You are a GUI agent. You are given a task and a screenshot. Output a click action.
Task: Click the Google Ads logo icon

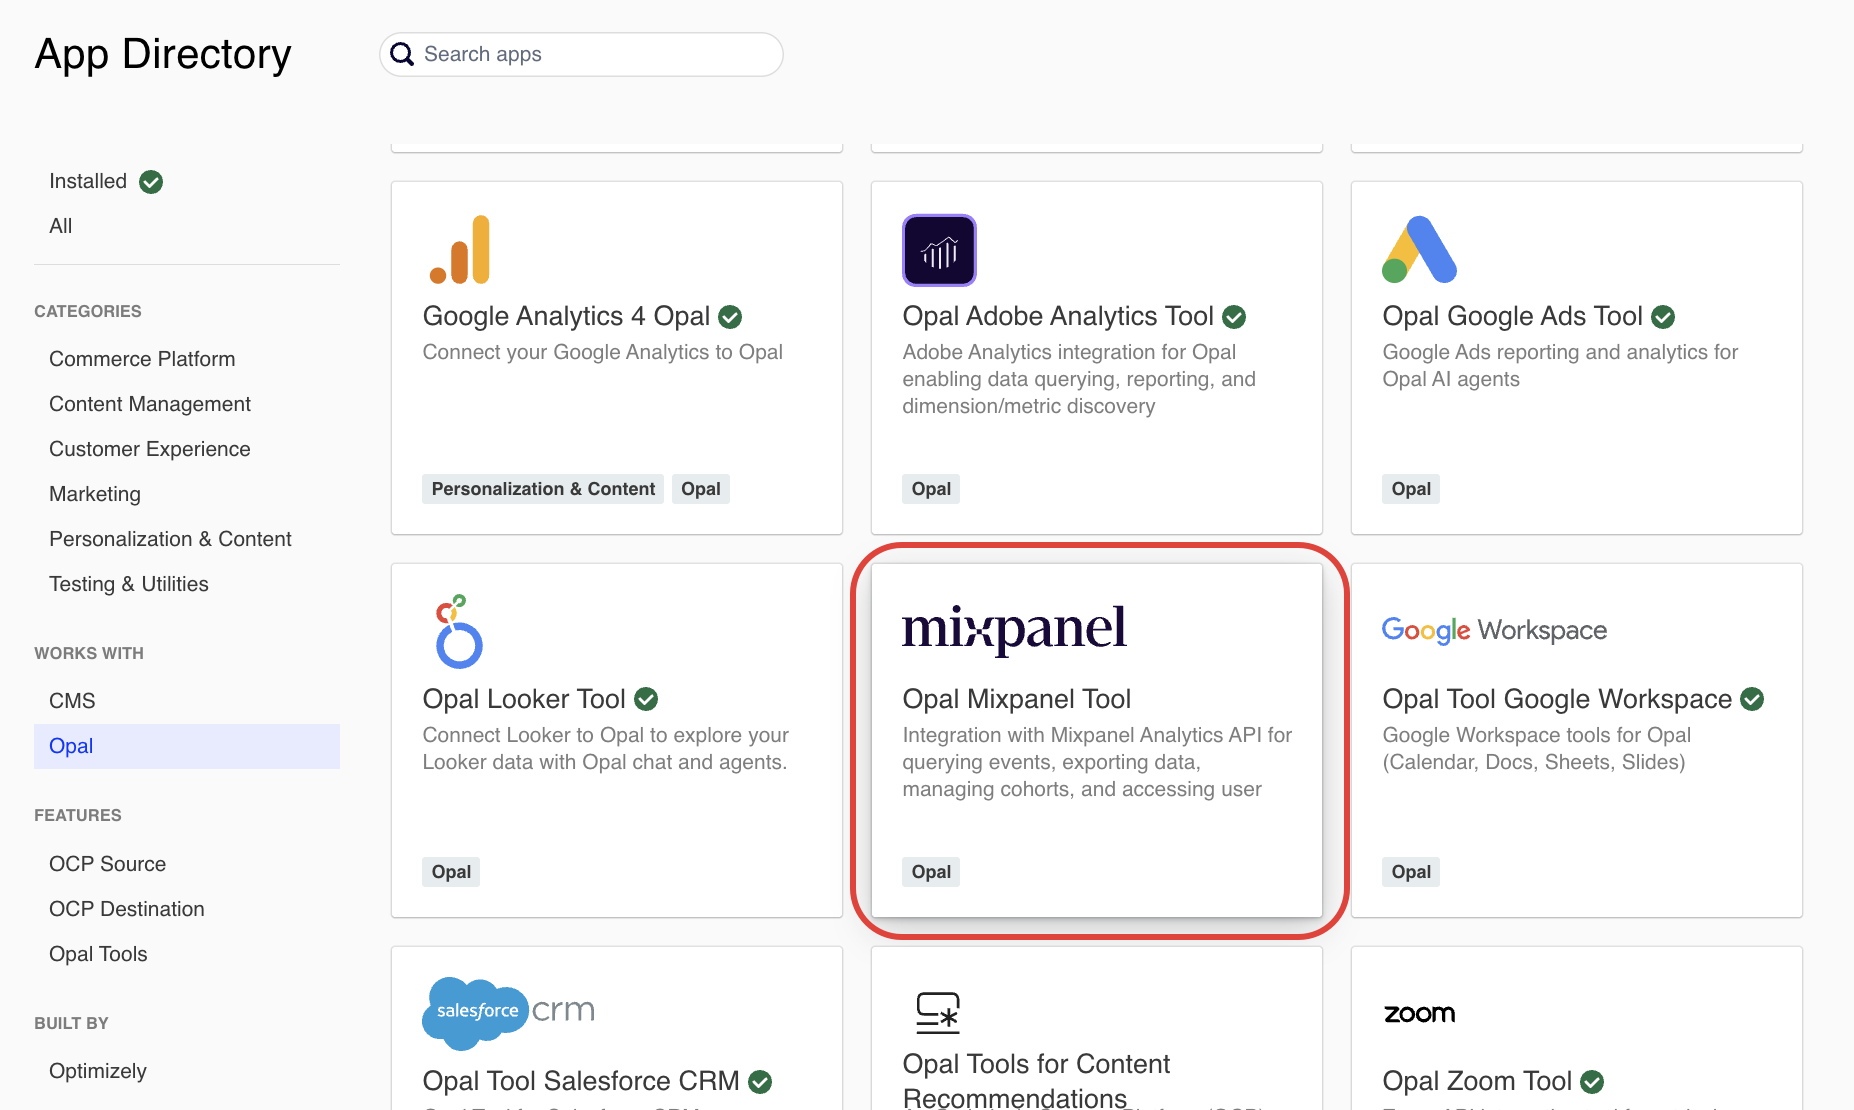[1419, 250]
